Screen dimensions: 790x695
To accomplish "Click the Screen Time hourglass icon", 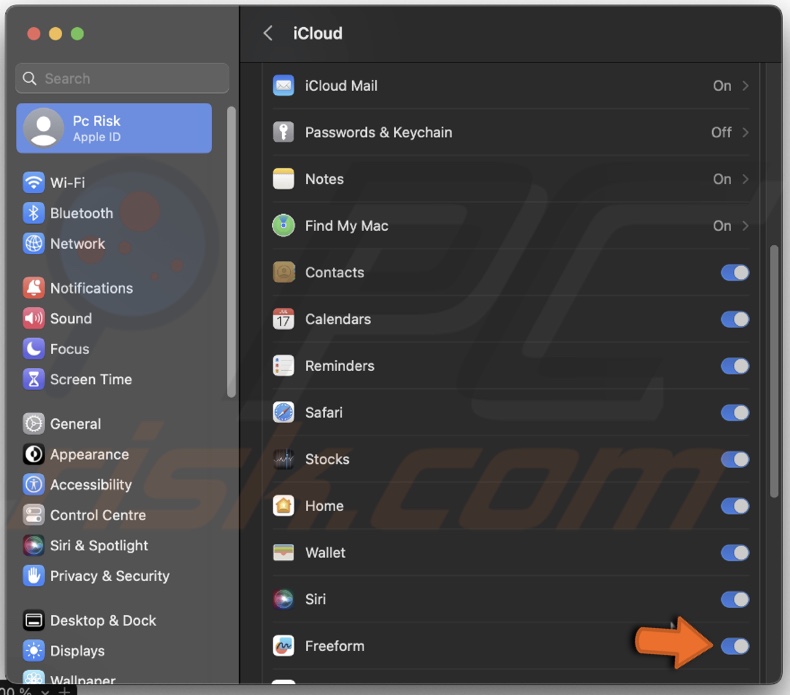I will (x=34, y=379).
